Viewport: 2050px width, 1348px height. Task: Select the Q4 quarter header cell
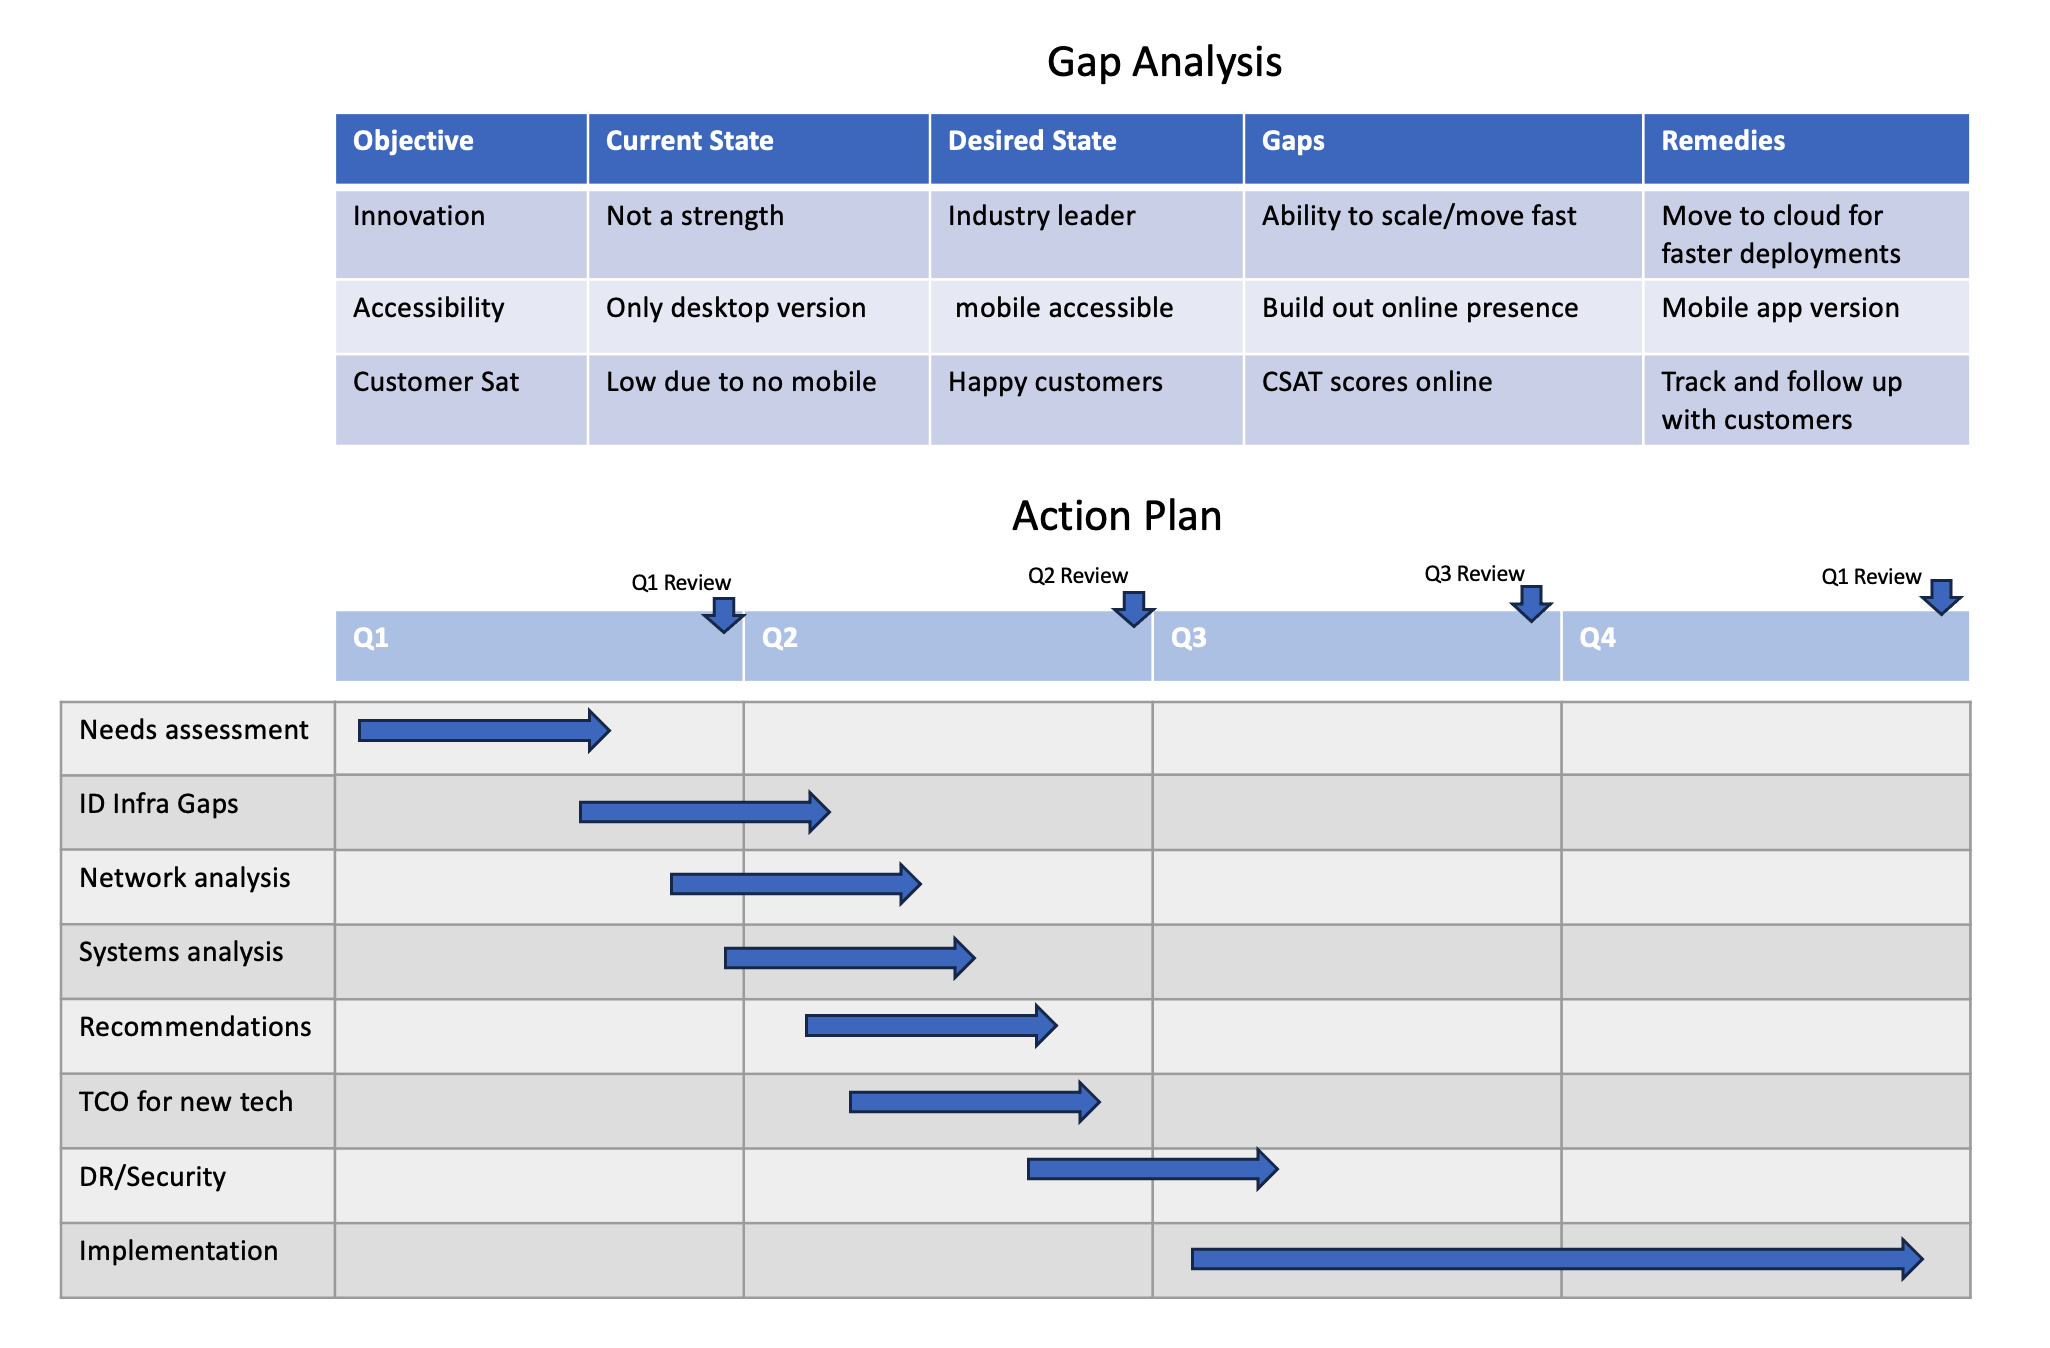coord(1765,645)
